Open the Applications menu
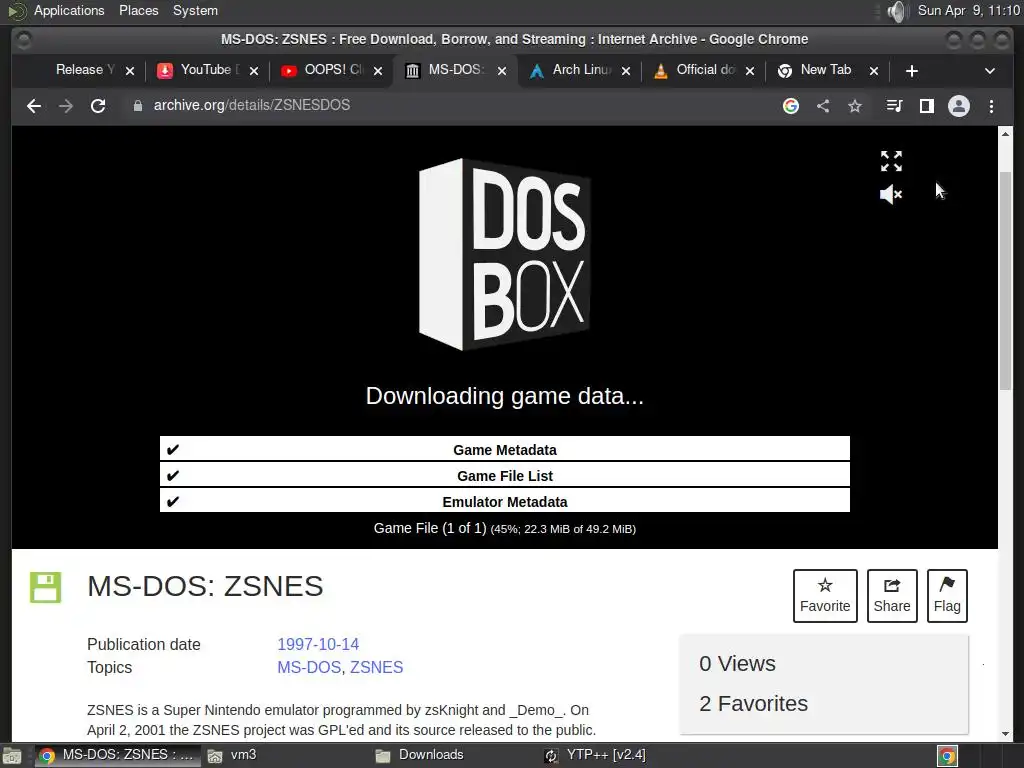Viewport: 1024px width, 768px height. [x=69, y=10]
